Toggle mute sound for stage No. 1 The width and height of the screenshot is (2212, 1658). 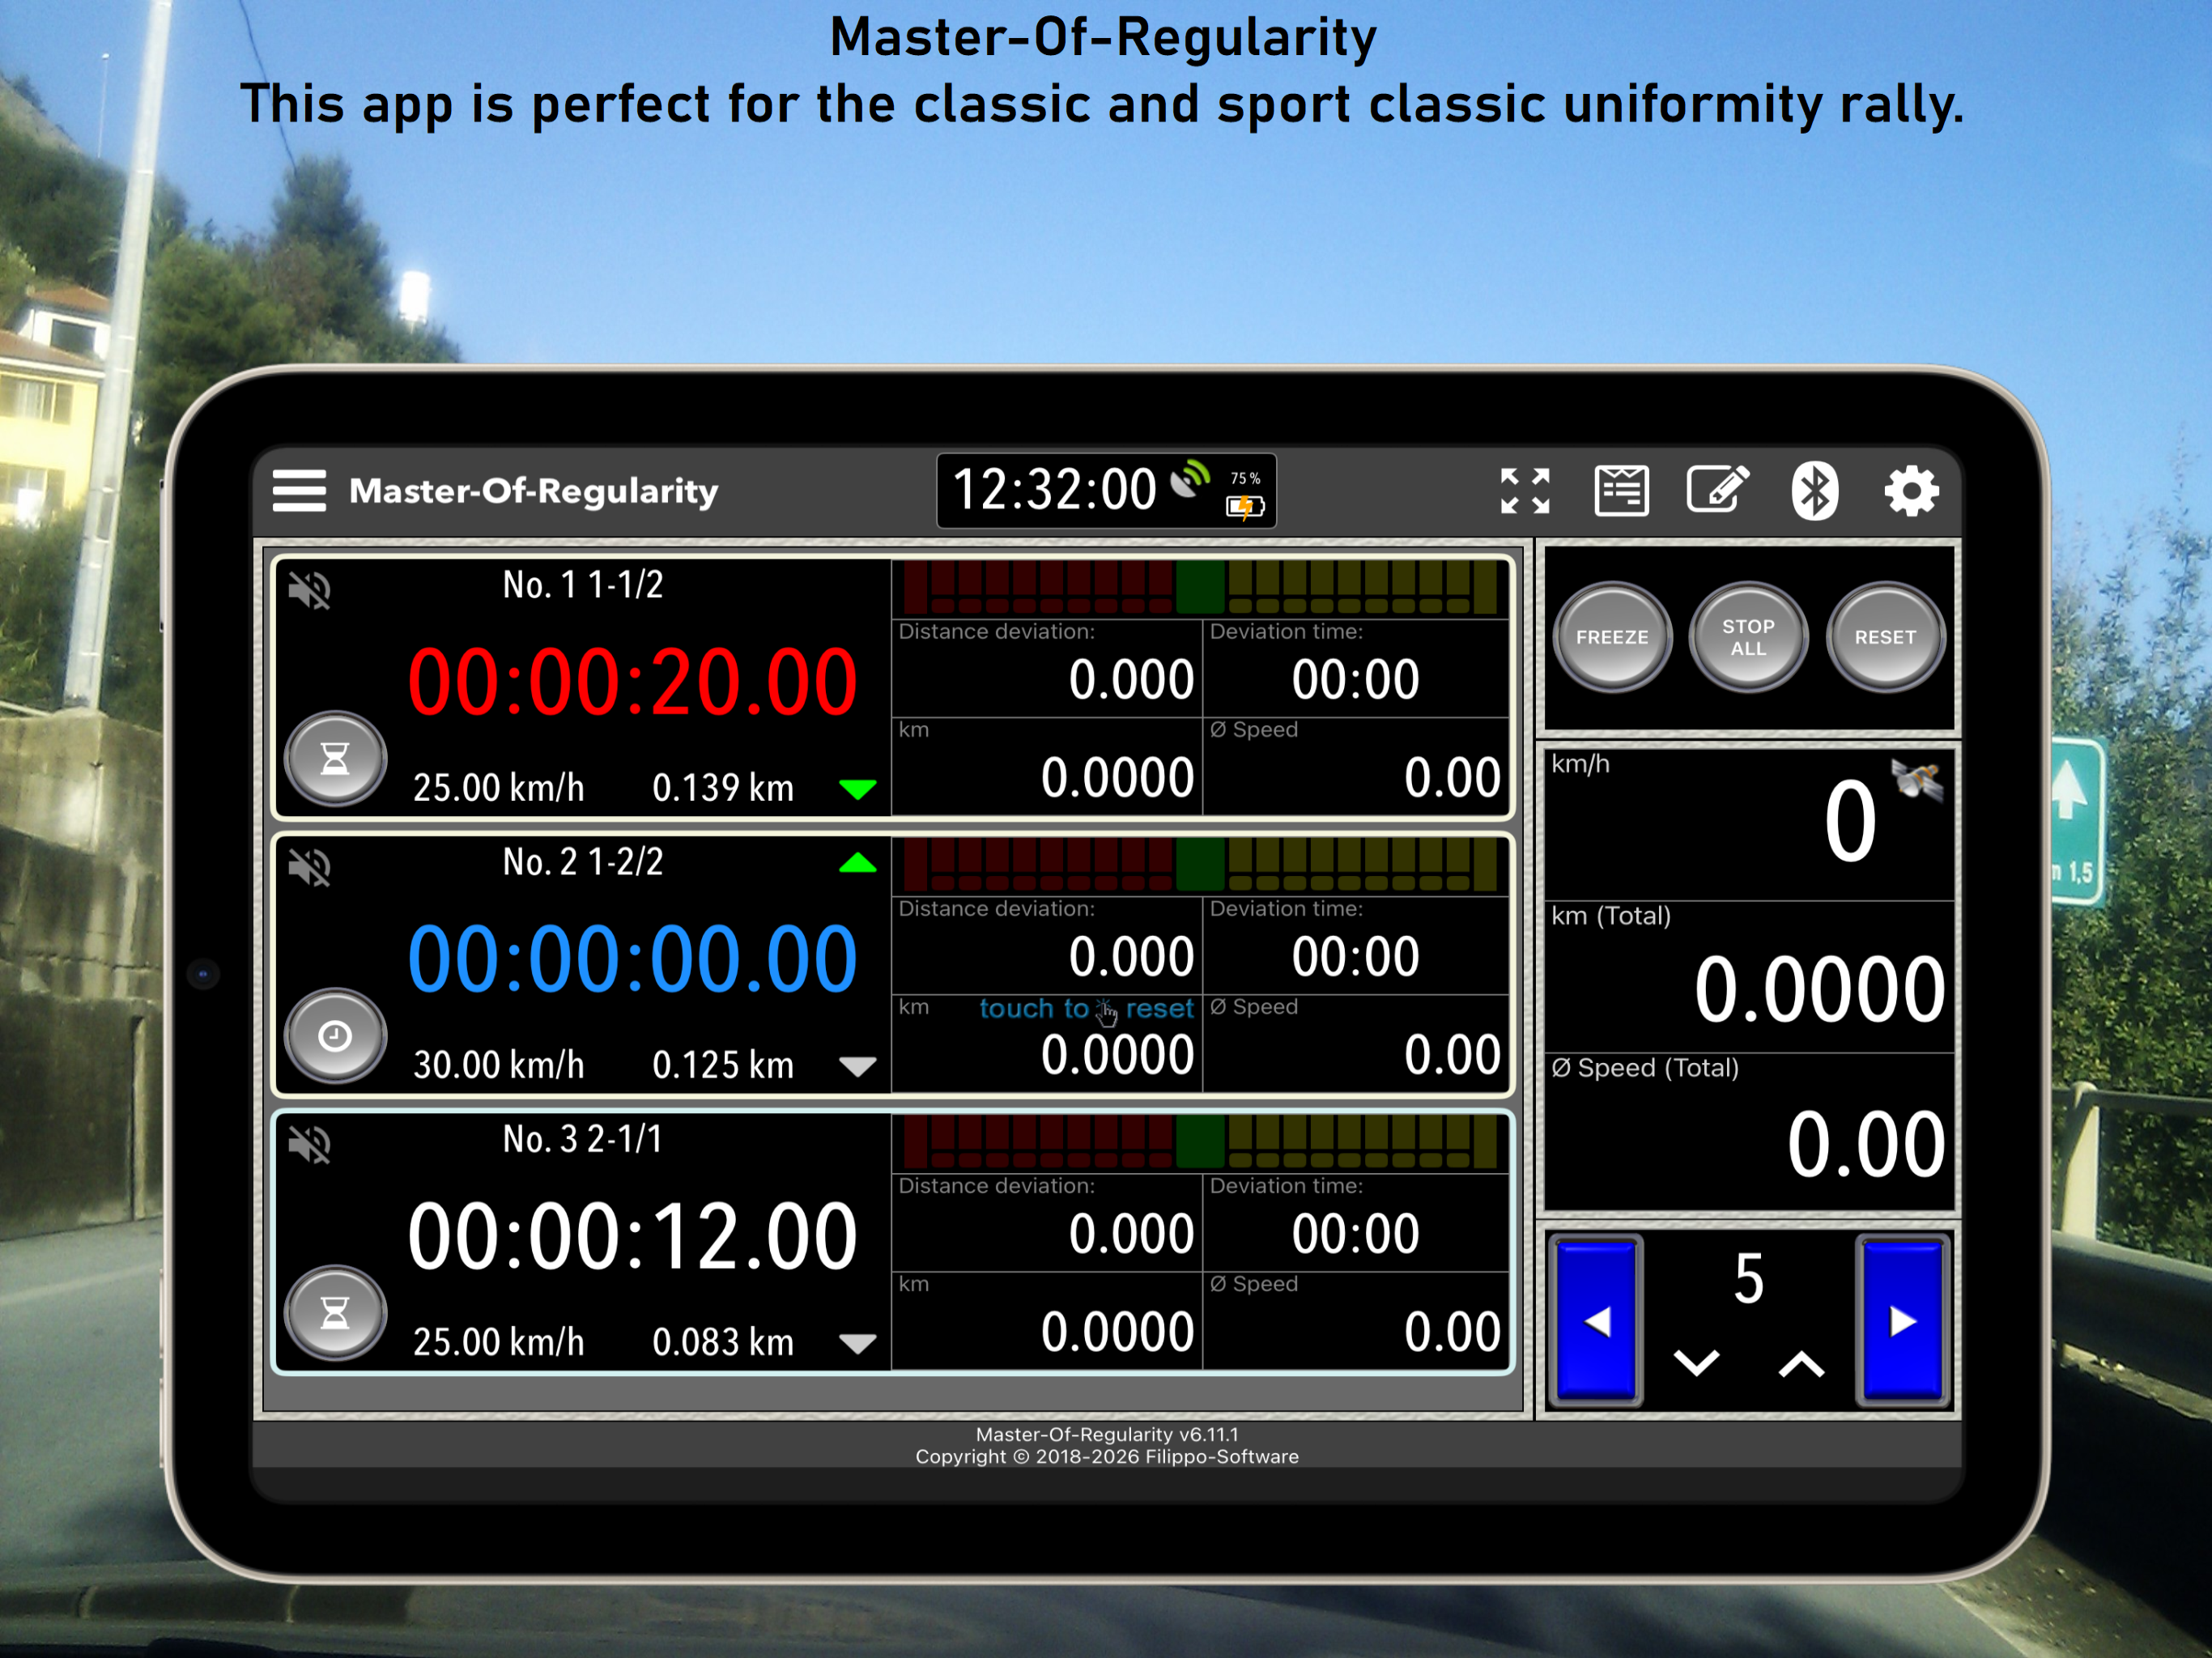pyautogui.click(x=310, y=590)
